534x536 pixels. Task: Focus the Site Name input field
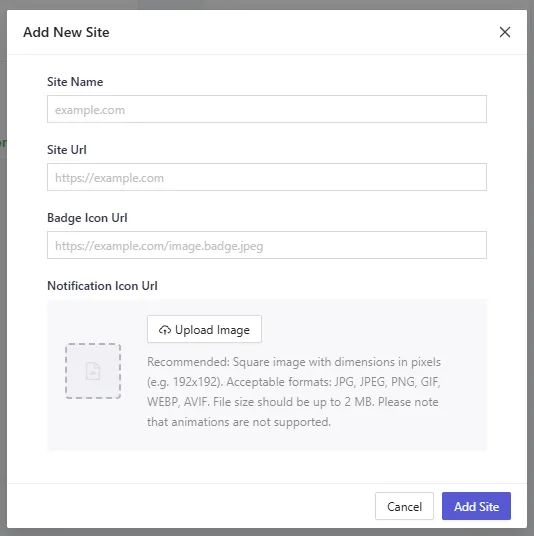tap(267, 109)
